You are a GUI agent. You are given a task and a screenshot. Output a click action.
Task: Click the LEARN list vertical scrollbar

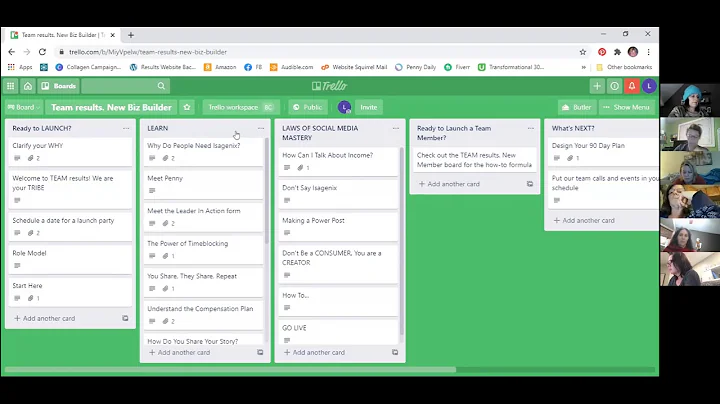click(266, 191)
